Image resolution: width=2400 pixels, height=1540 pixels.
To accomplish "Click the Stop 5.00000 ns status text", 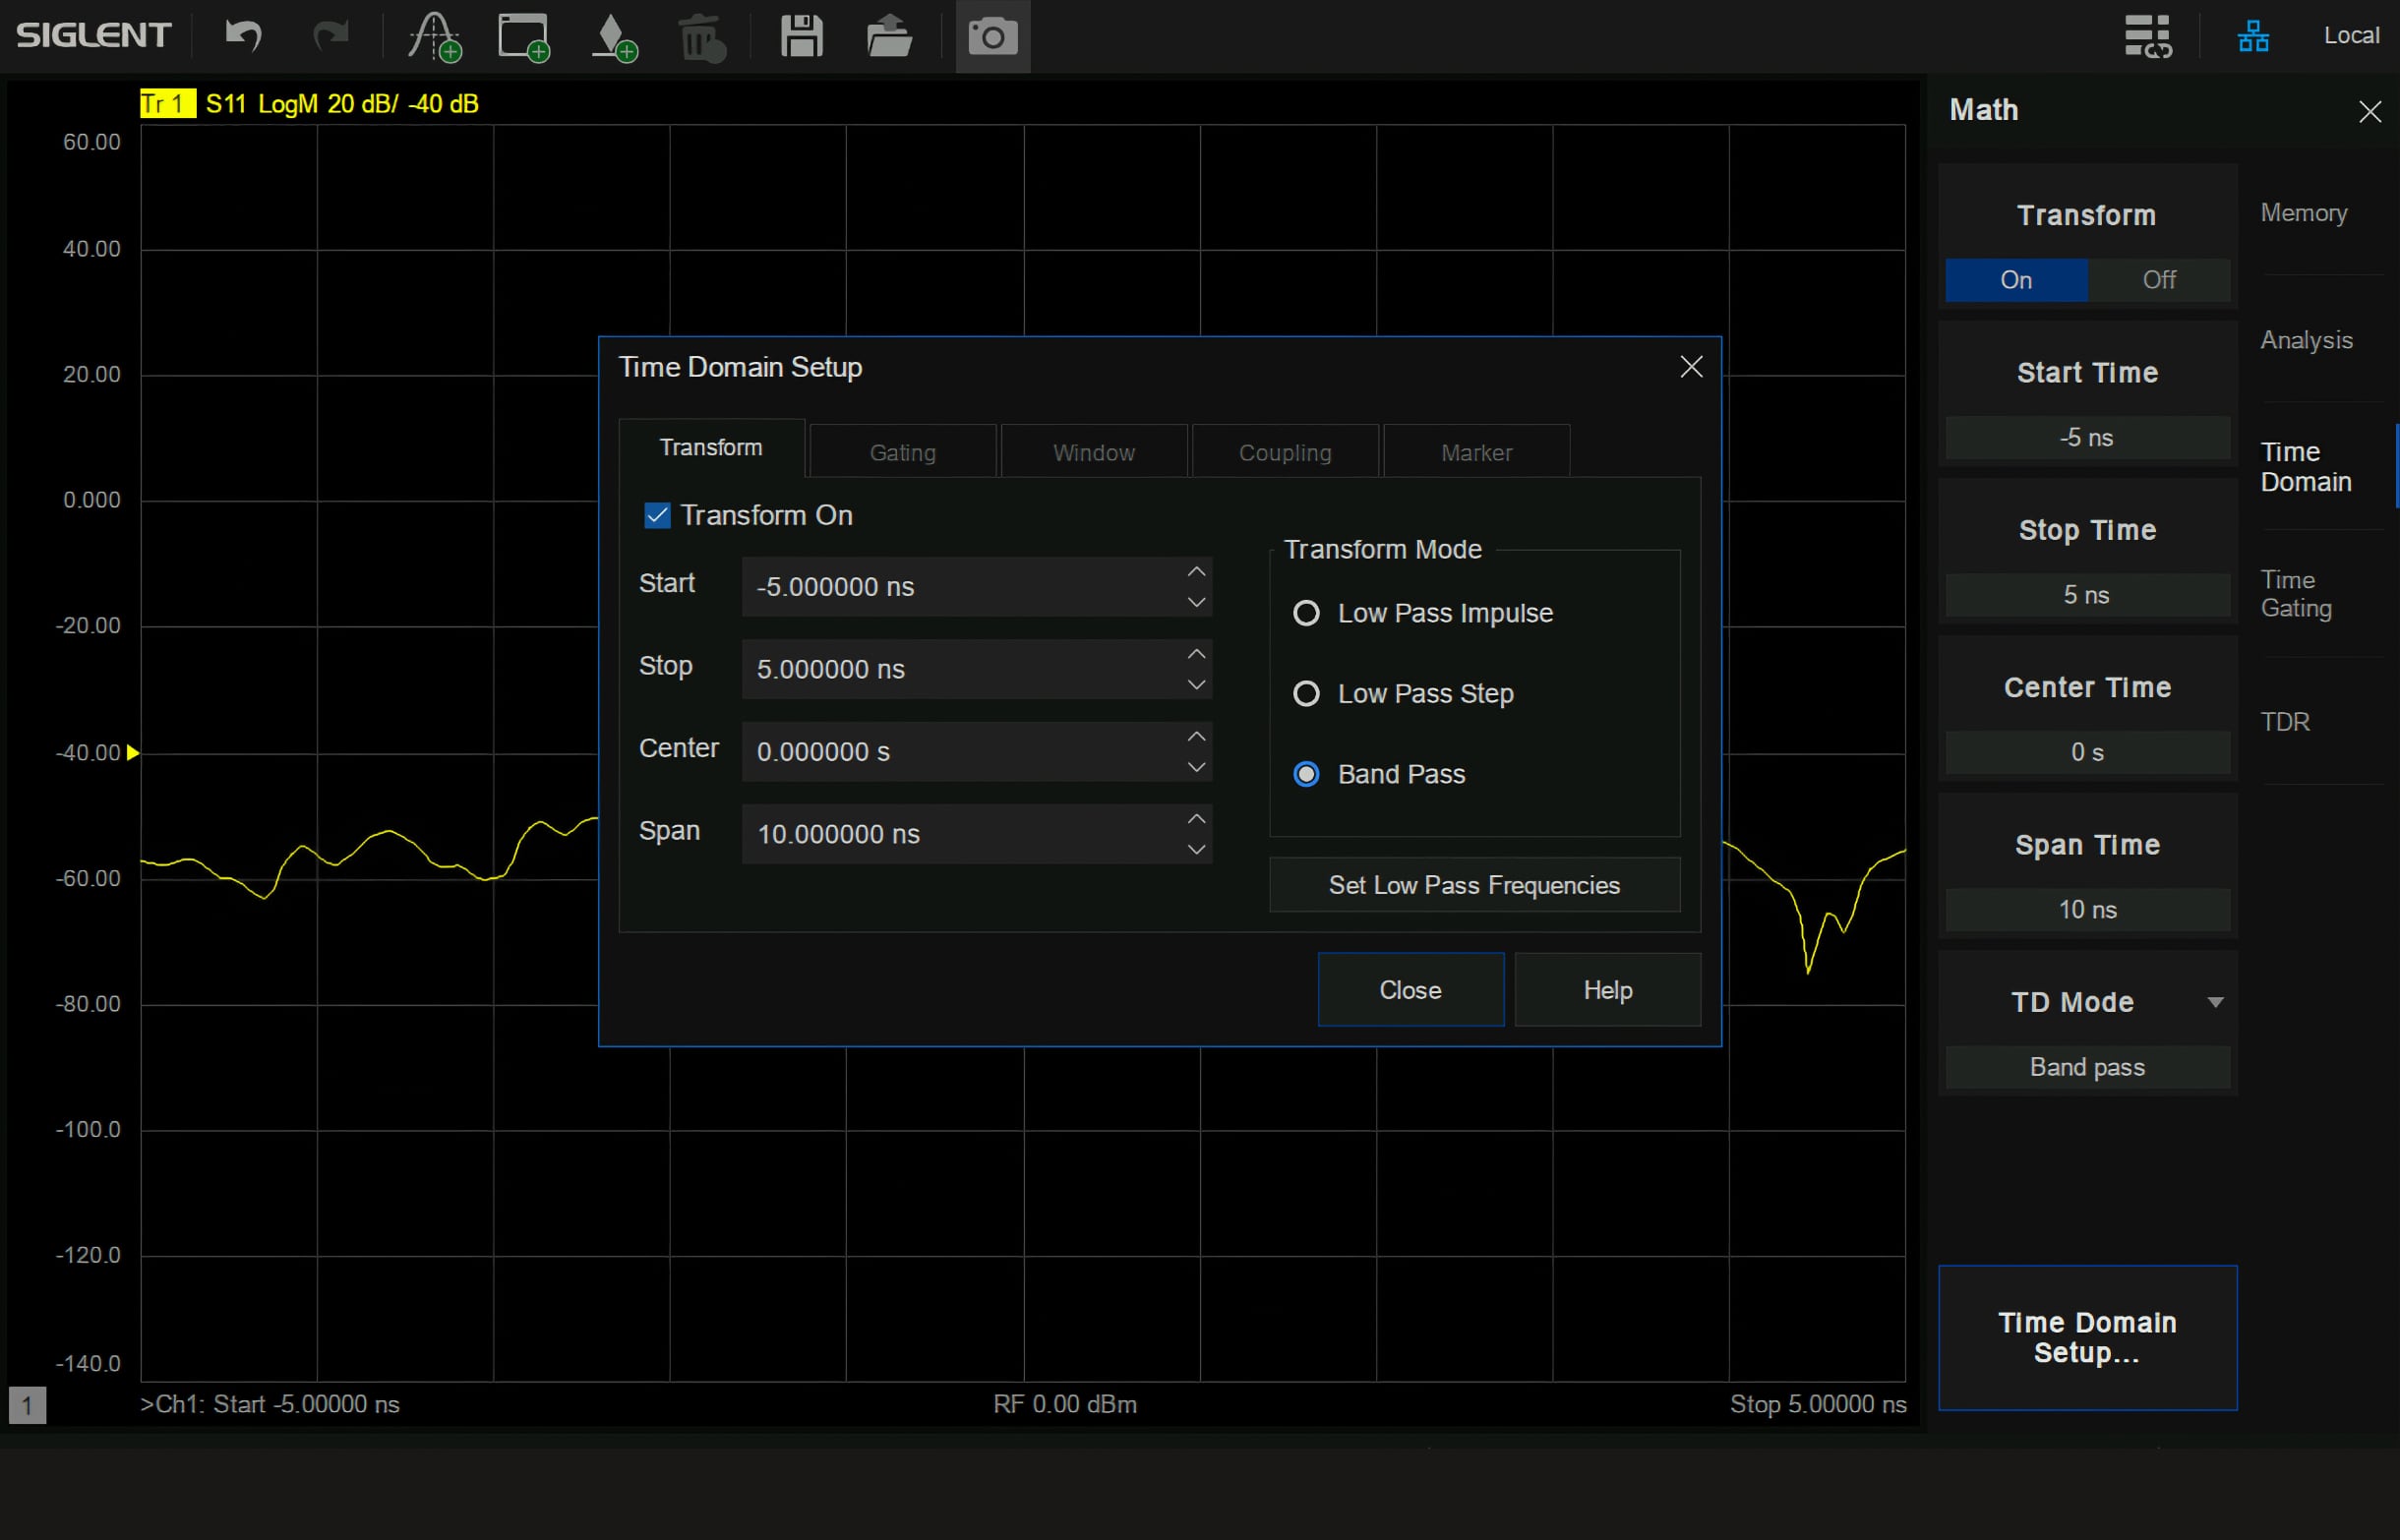I will (1818, 1405).
